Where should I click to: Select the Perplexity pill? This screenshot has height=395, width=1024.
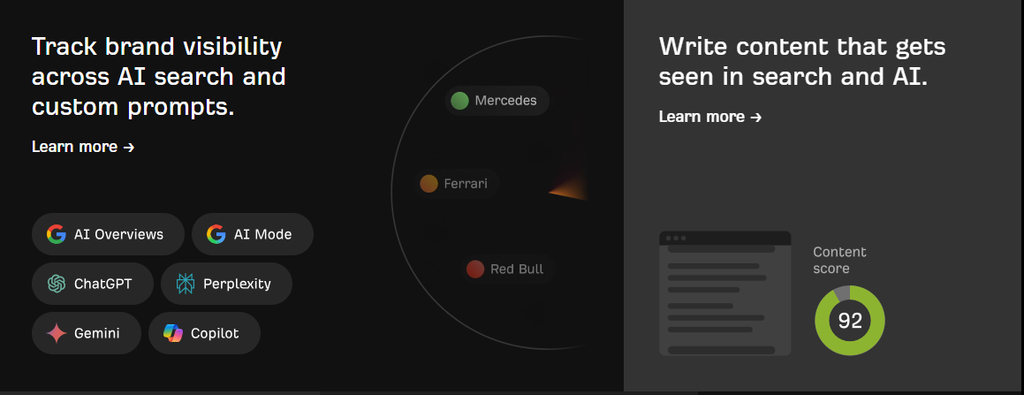227,283
